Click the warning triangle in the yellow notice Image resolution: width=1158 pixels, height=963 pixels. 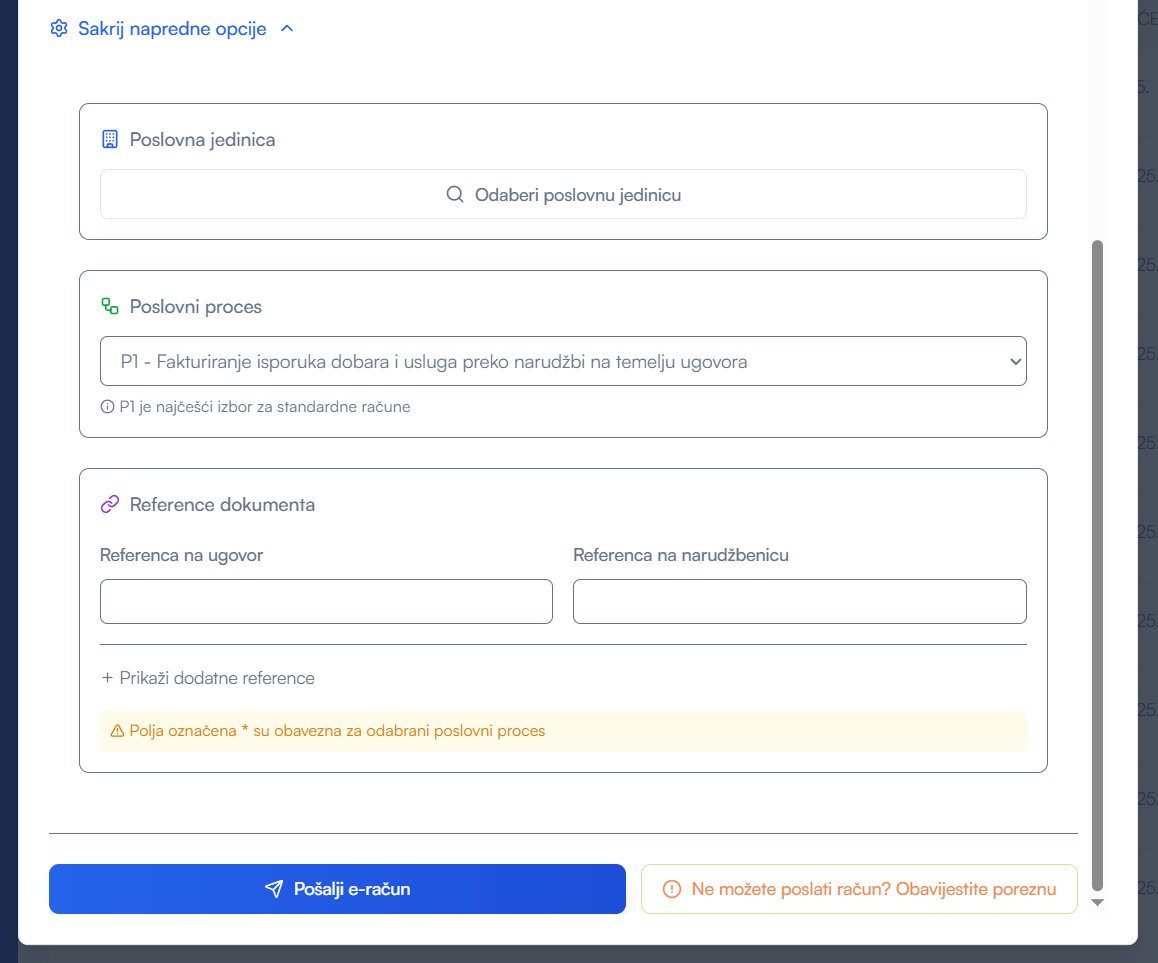[117, 731]
